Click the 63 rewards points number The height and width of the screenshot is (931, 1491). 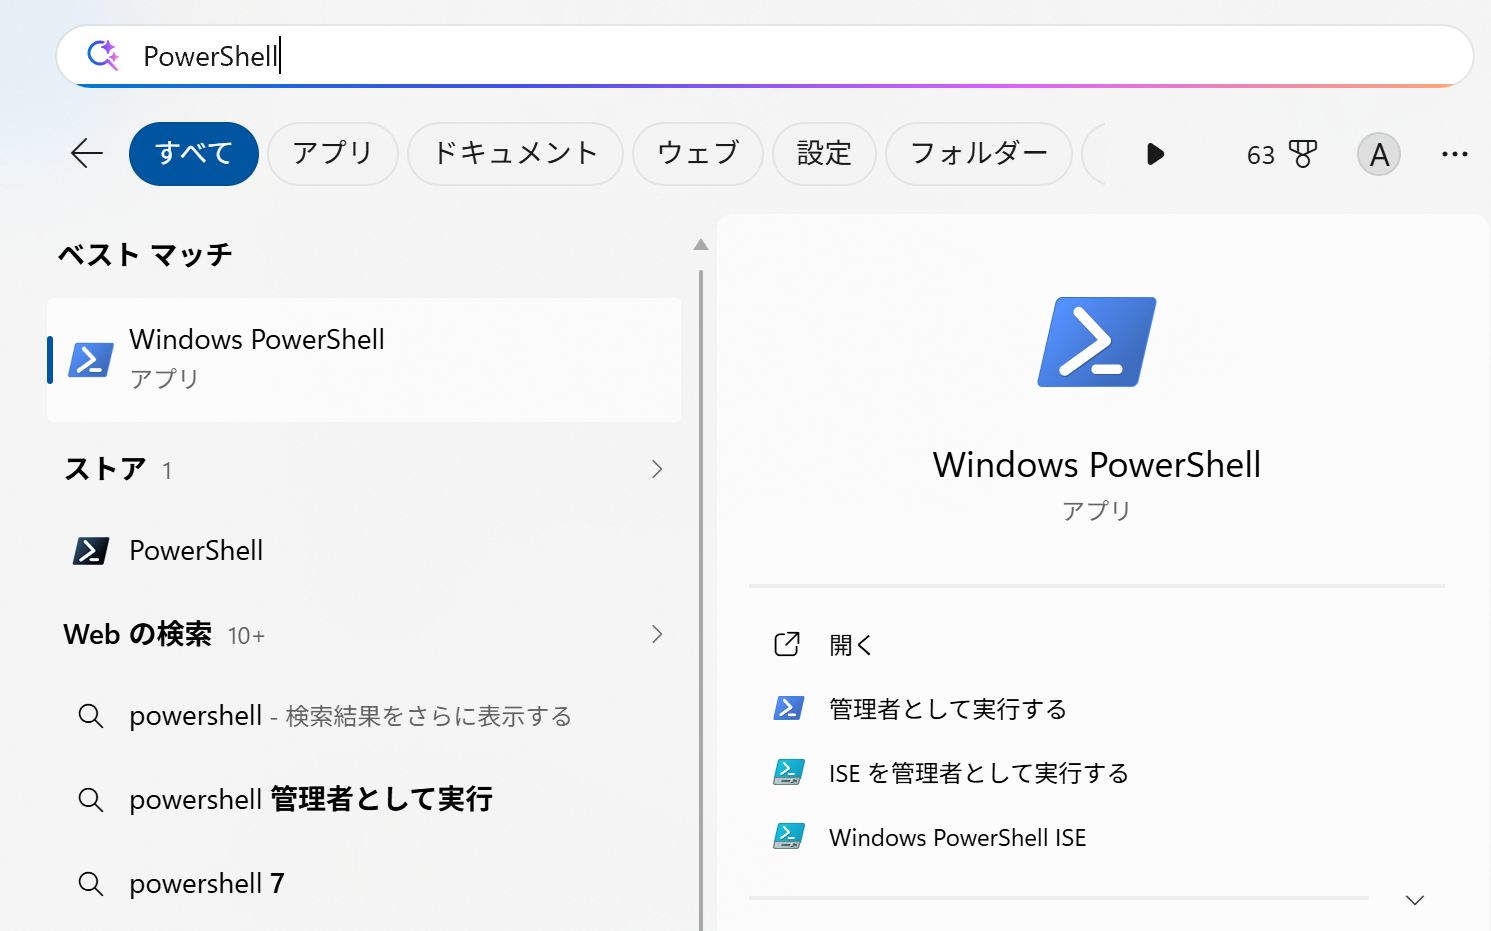point(1260,155)
